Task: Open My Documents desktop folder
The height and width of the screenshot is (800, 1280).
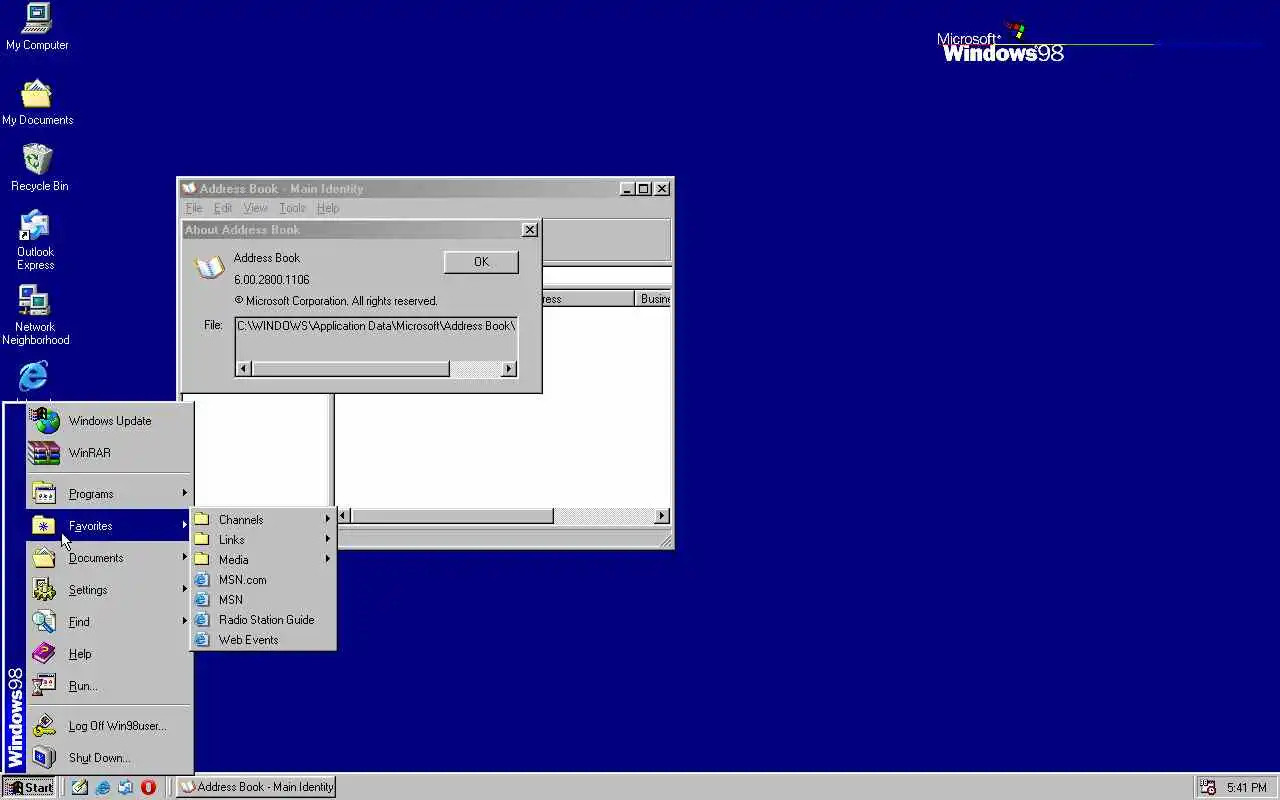Action: 37,103
